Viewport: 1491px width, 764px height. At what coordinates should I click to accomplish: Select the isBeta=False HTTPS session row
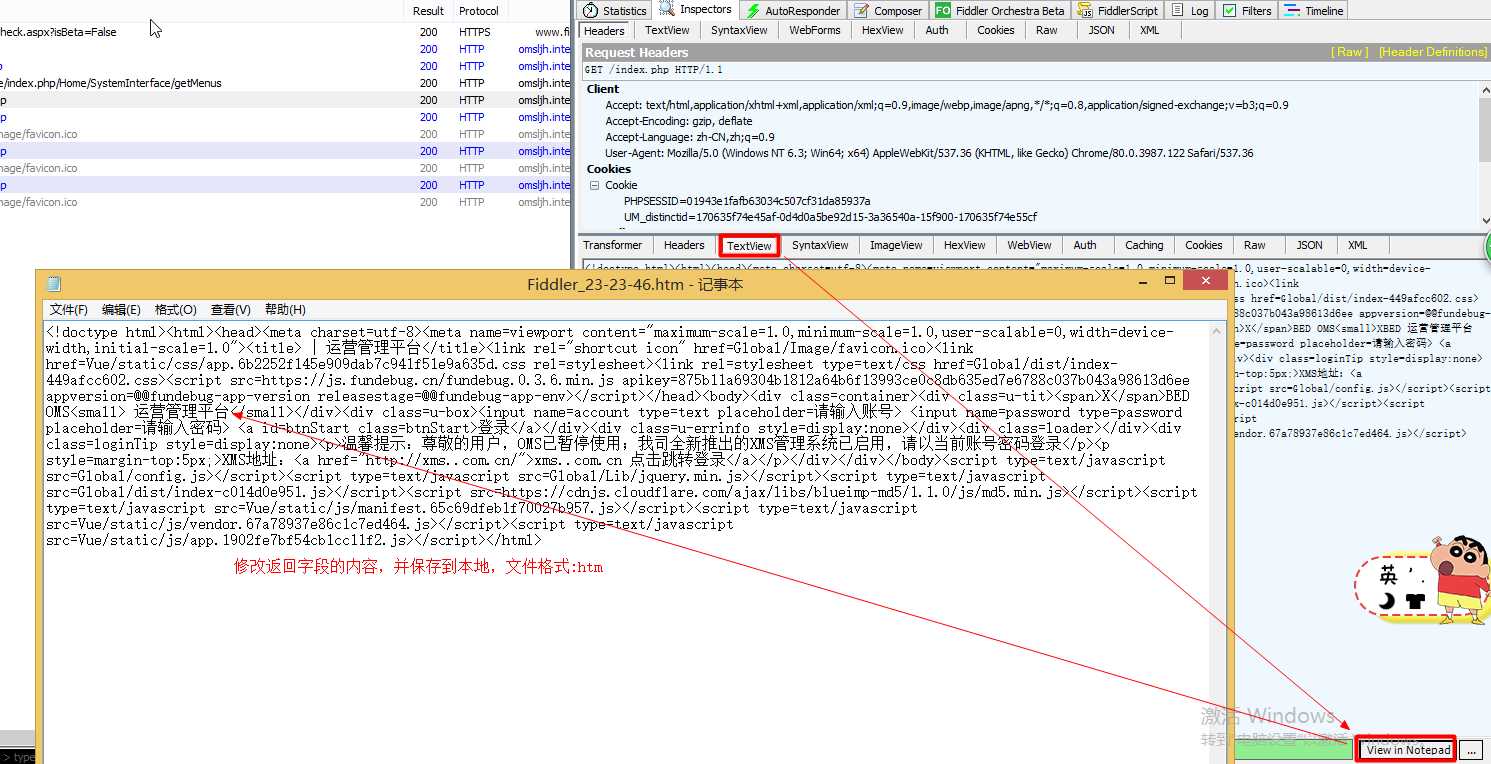click(286, 32)
